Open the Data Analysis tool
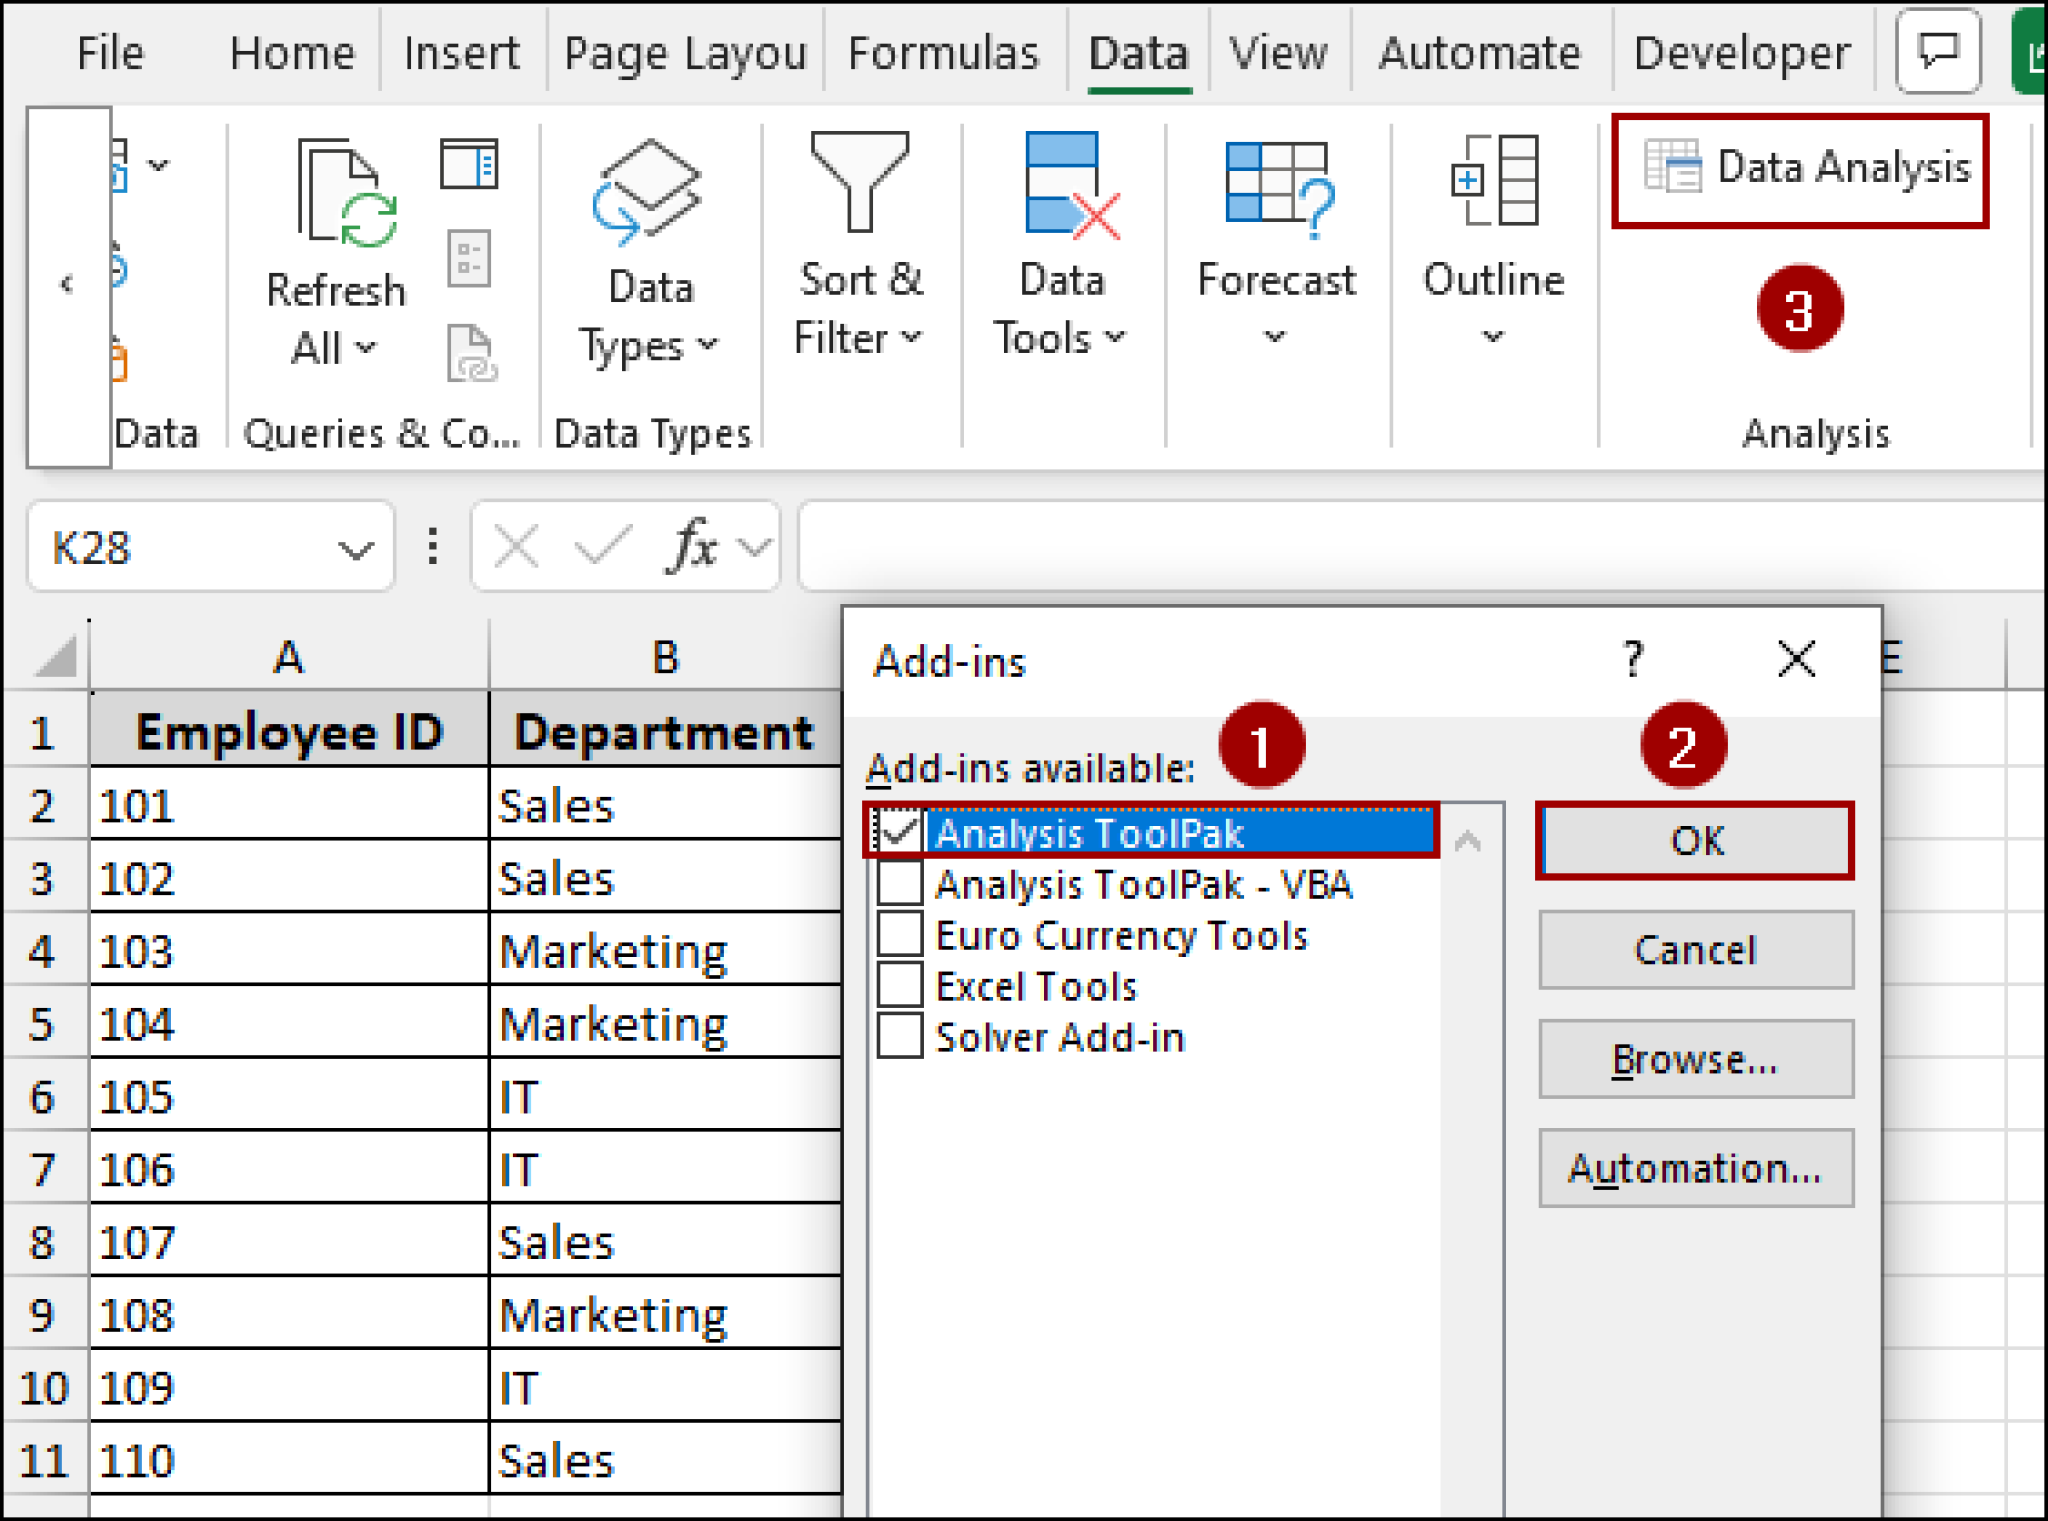 coord(1800,168)
